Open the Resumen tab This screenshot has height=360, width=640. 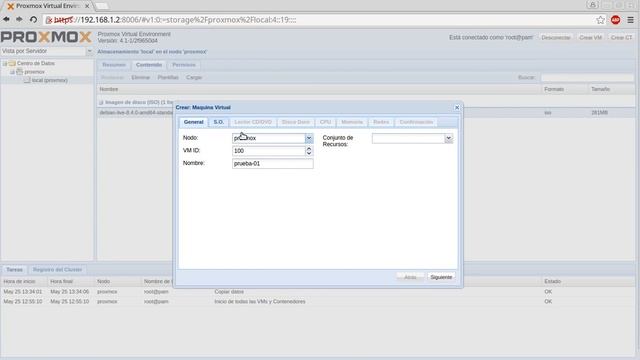pos(114,65)
